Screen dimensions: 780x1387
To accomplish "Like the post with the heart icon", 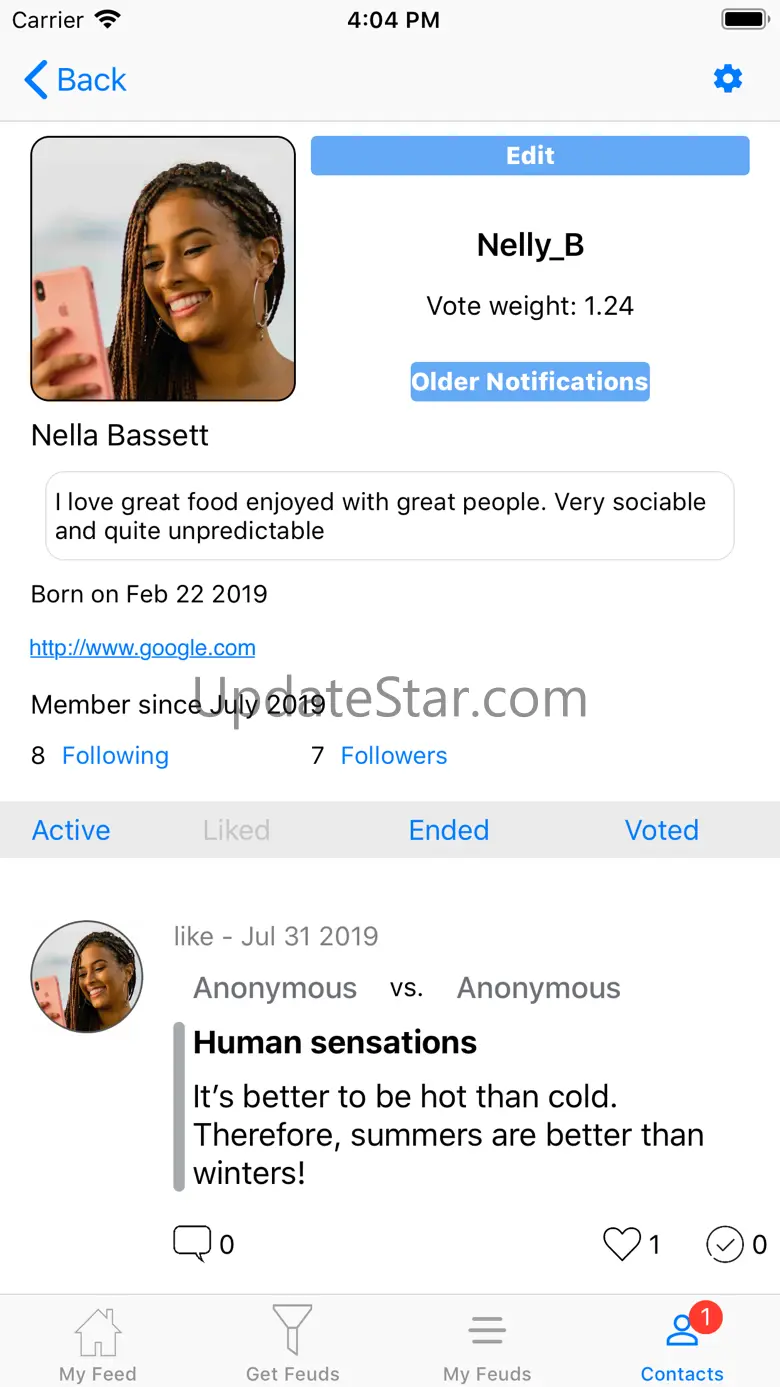I will coord(621,1244).
